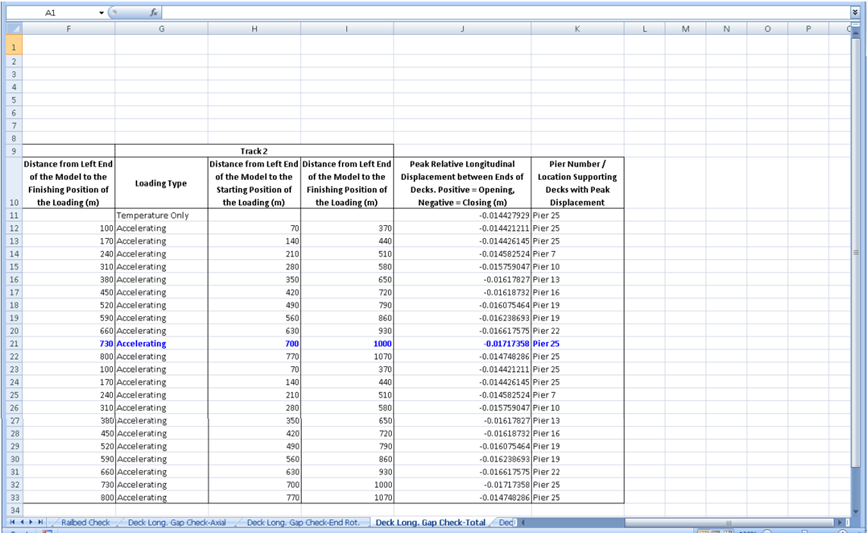Go to the last sheet tab arrow

coord(40,522)
